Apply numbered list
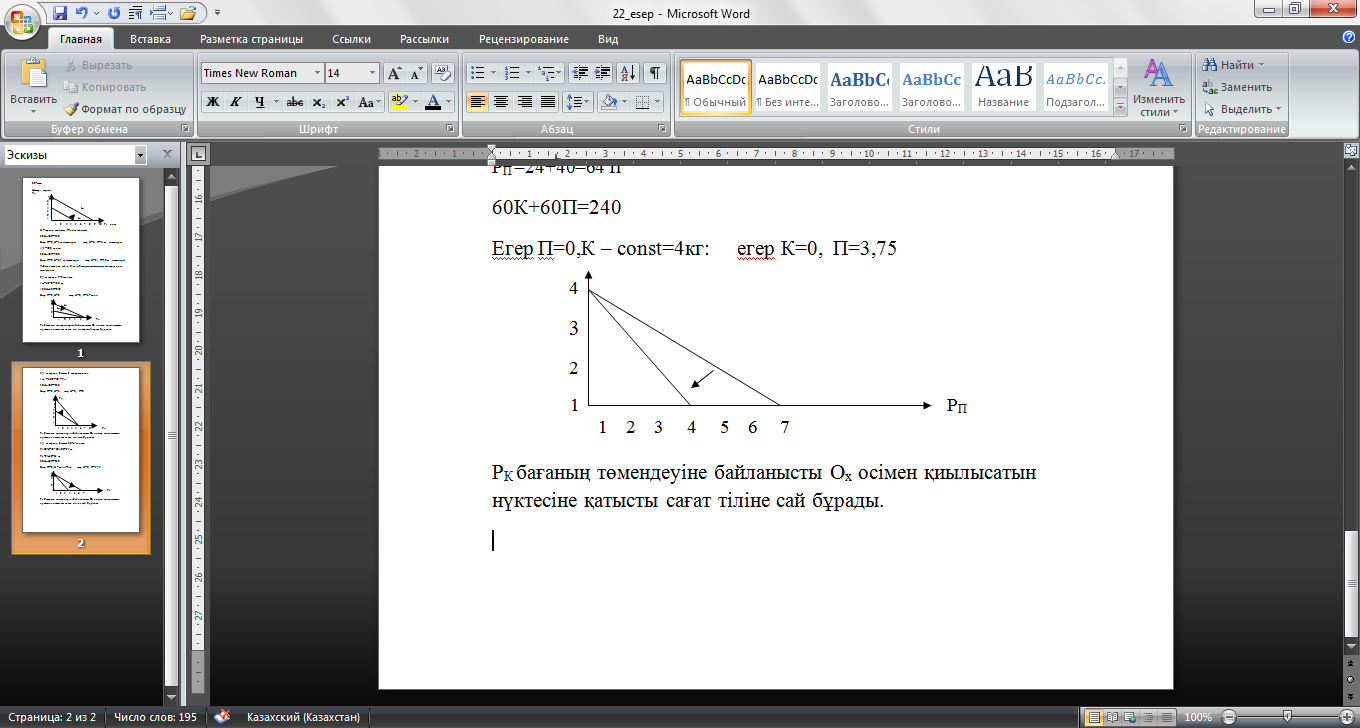The image size is (1360, 728). tap(513, 73)
